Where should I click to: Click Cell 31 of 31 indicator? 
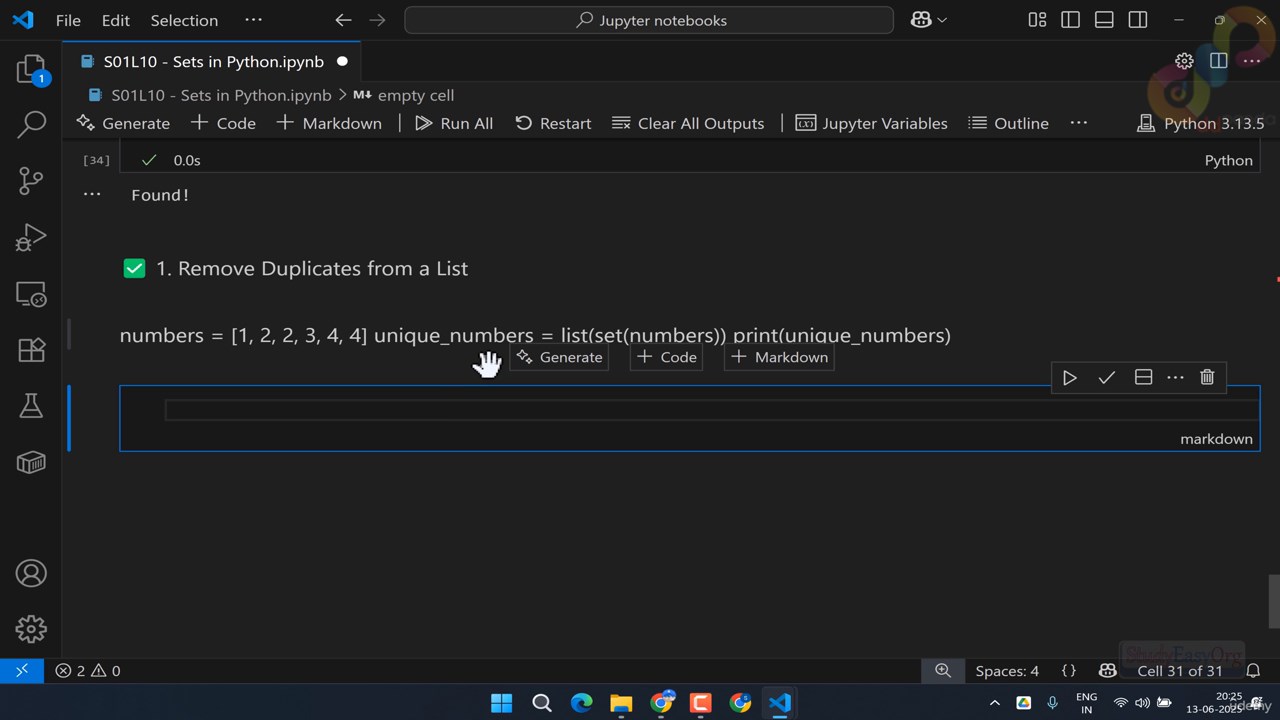(x=1180, y=671)
